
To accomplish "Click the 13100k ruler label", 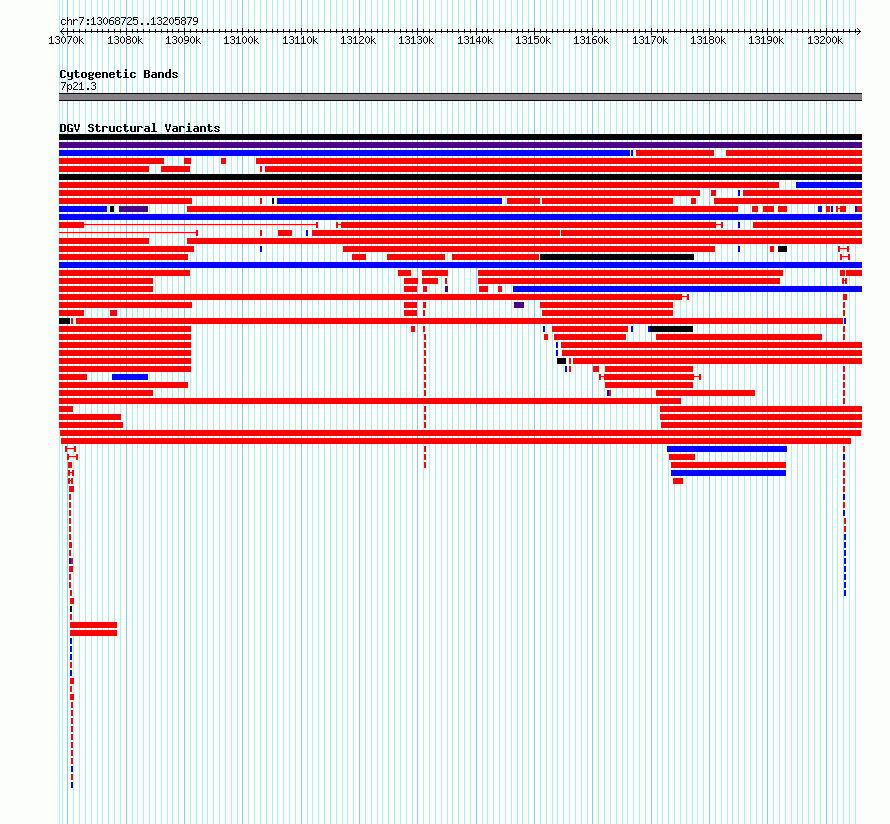I will click(x=241, y=40).
